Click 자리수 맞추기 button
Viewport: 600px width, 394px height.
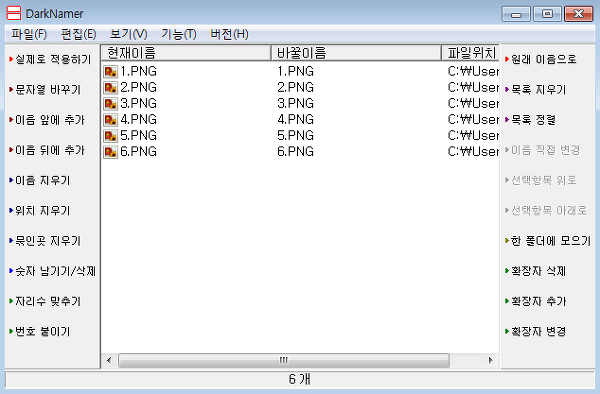coord(45,301)
